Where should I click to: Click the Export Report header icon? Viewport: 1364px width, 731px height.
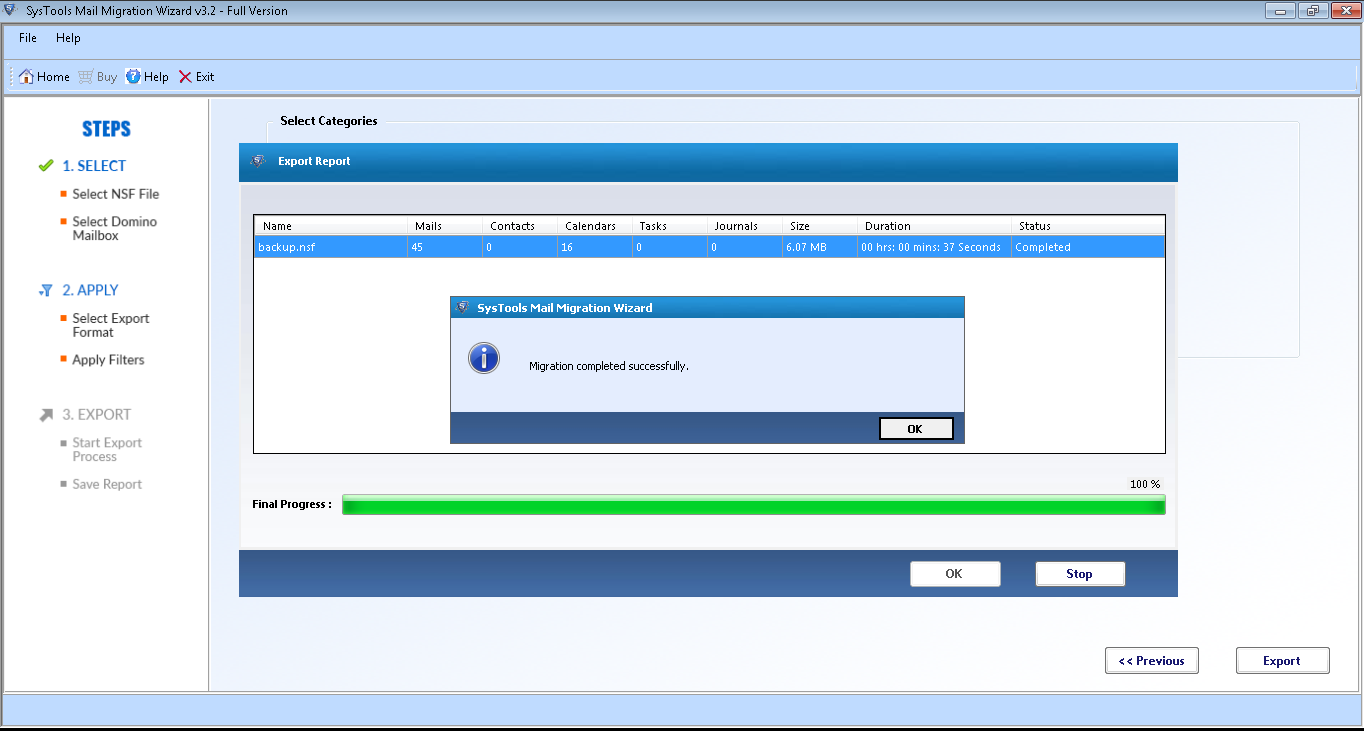point(258,161)
